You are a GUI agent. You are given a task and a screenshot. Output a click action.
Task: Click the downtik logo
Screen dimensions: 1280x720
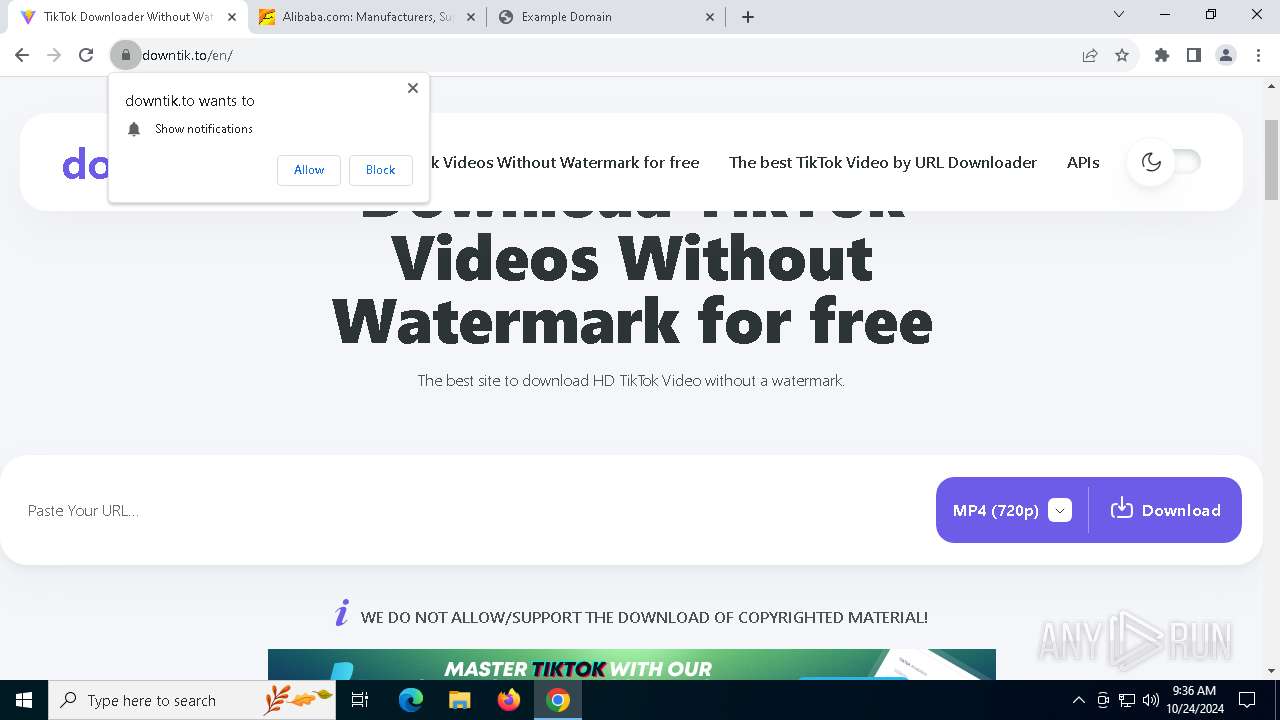(x=86, y=163)
